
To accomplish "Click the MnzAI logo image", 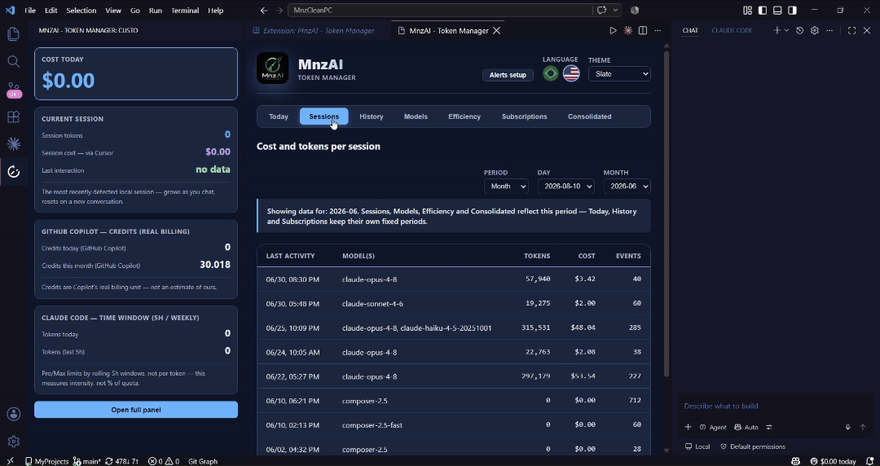I will [x=273, y=68].
